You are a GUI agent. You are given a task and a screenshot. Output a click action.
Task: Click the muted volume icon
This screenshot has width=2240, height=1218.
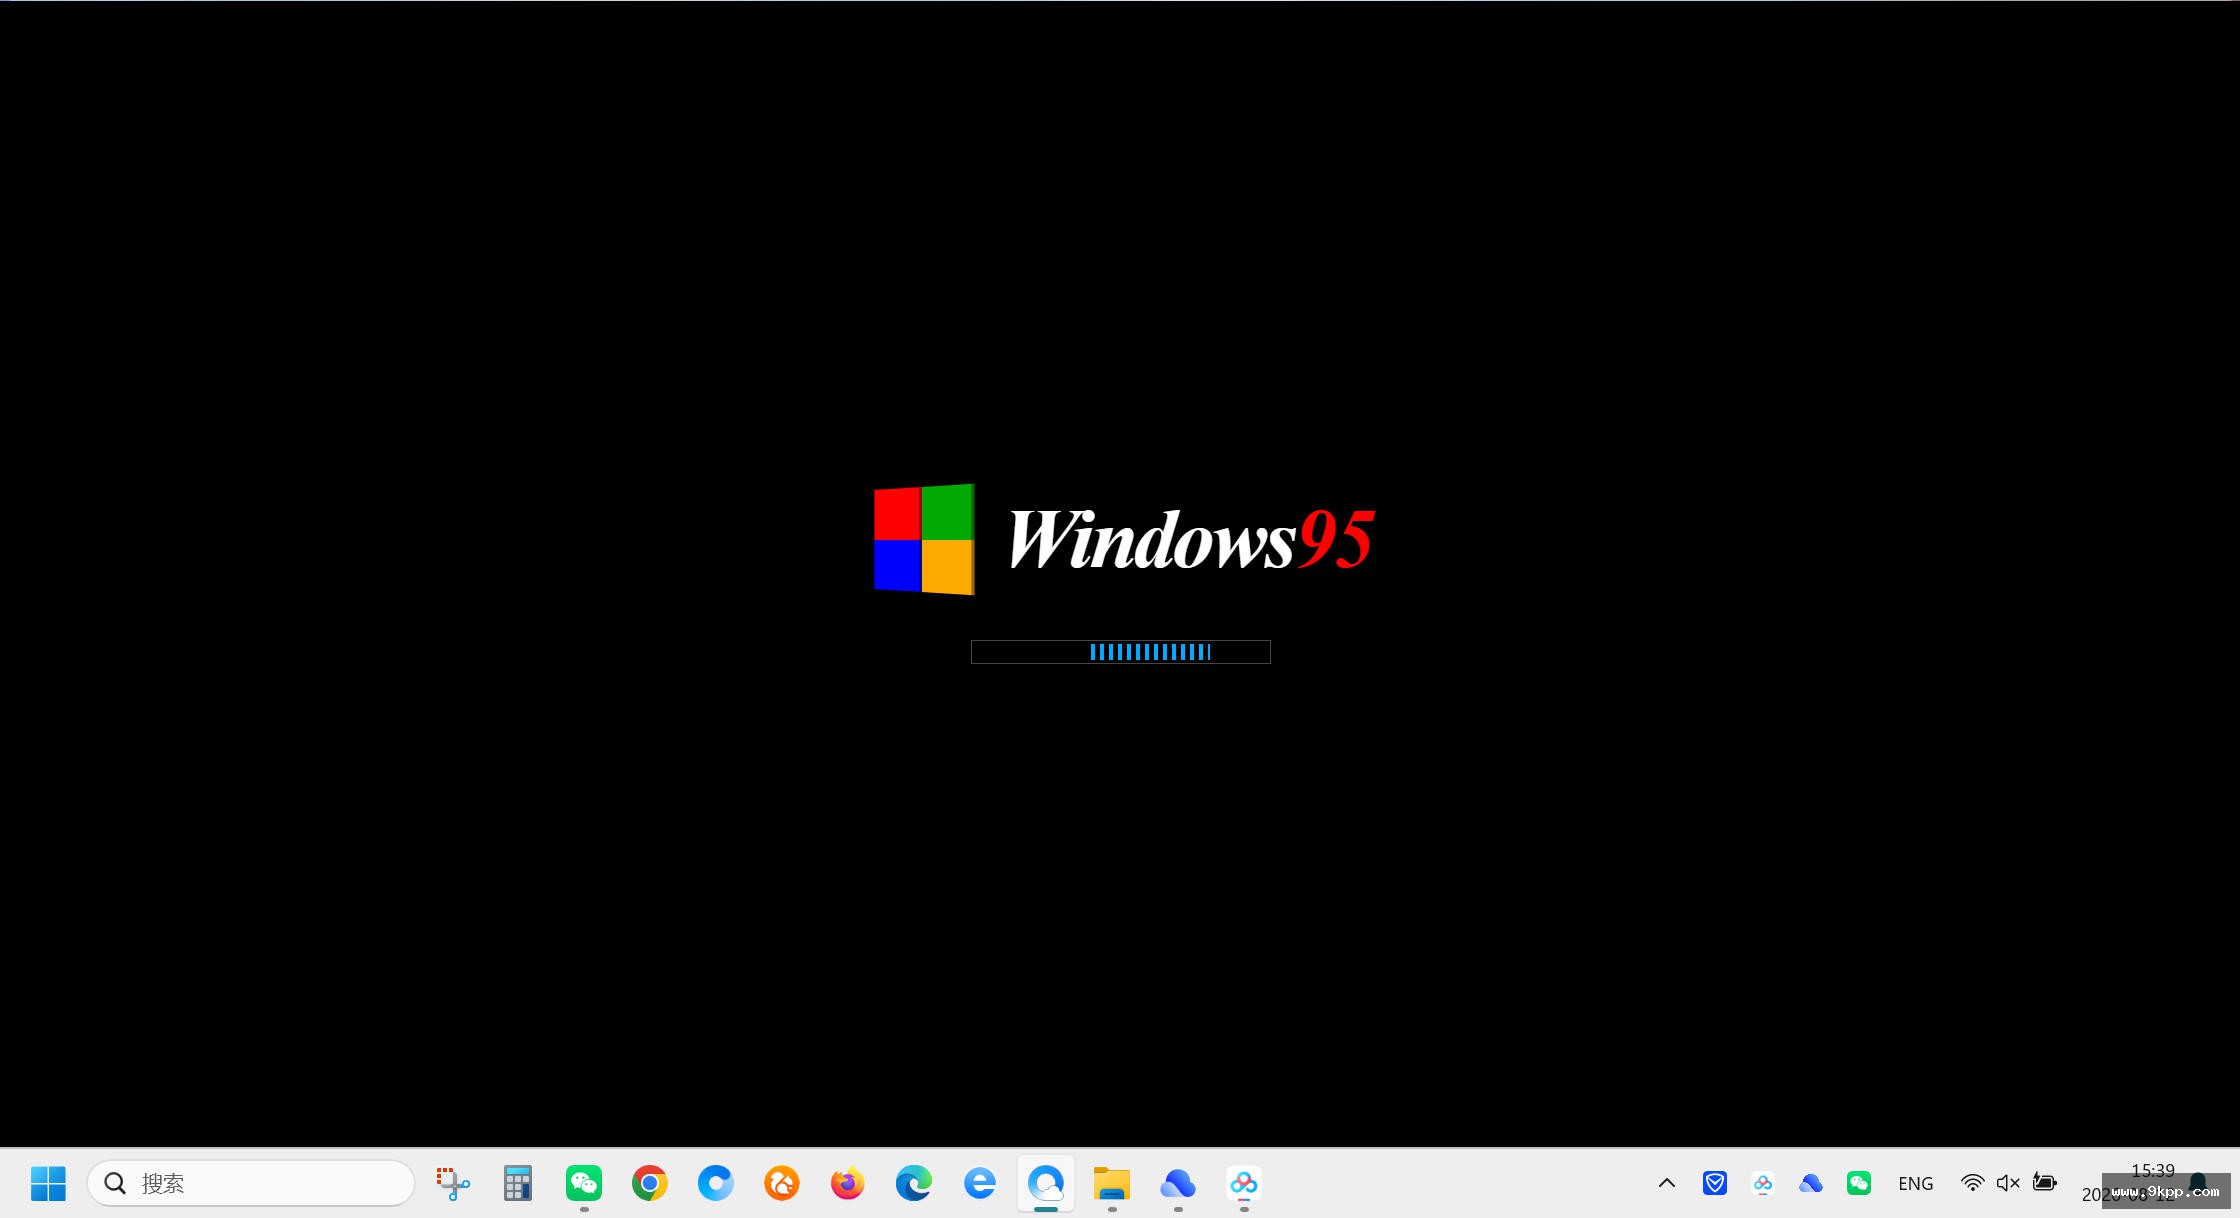pos(2008,1183)
